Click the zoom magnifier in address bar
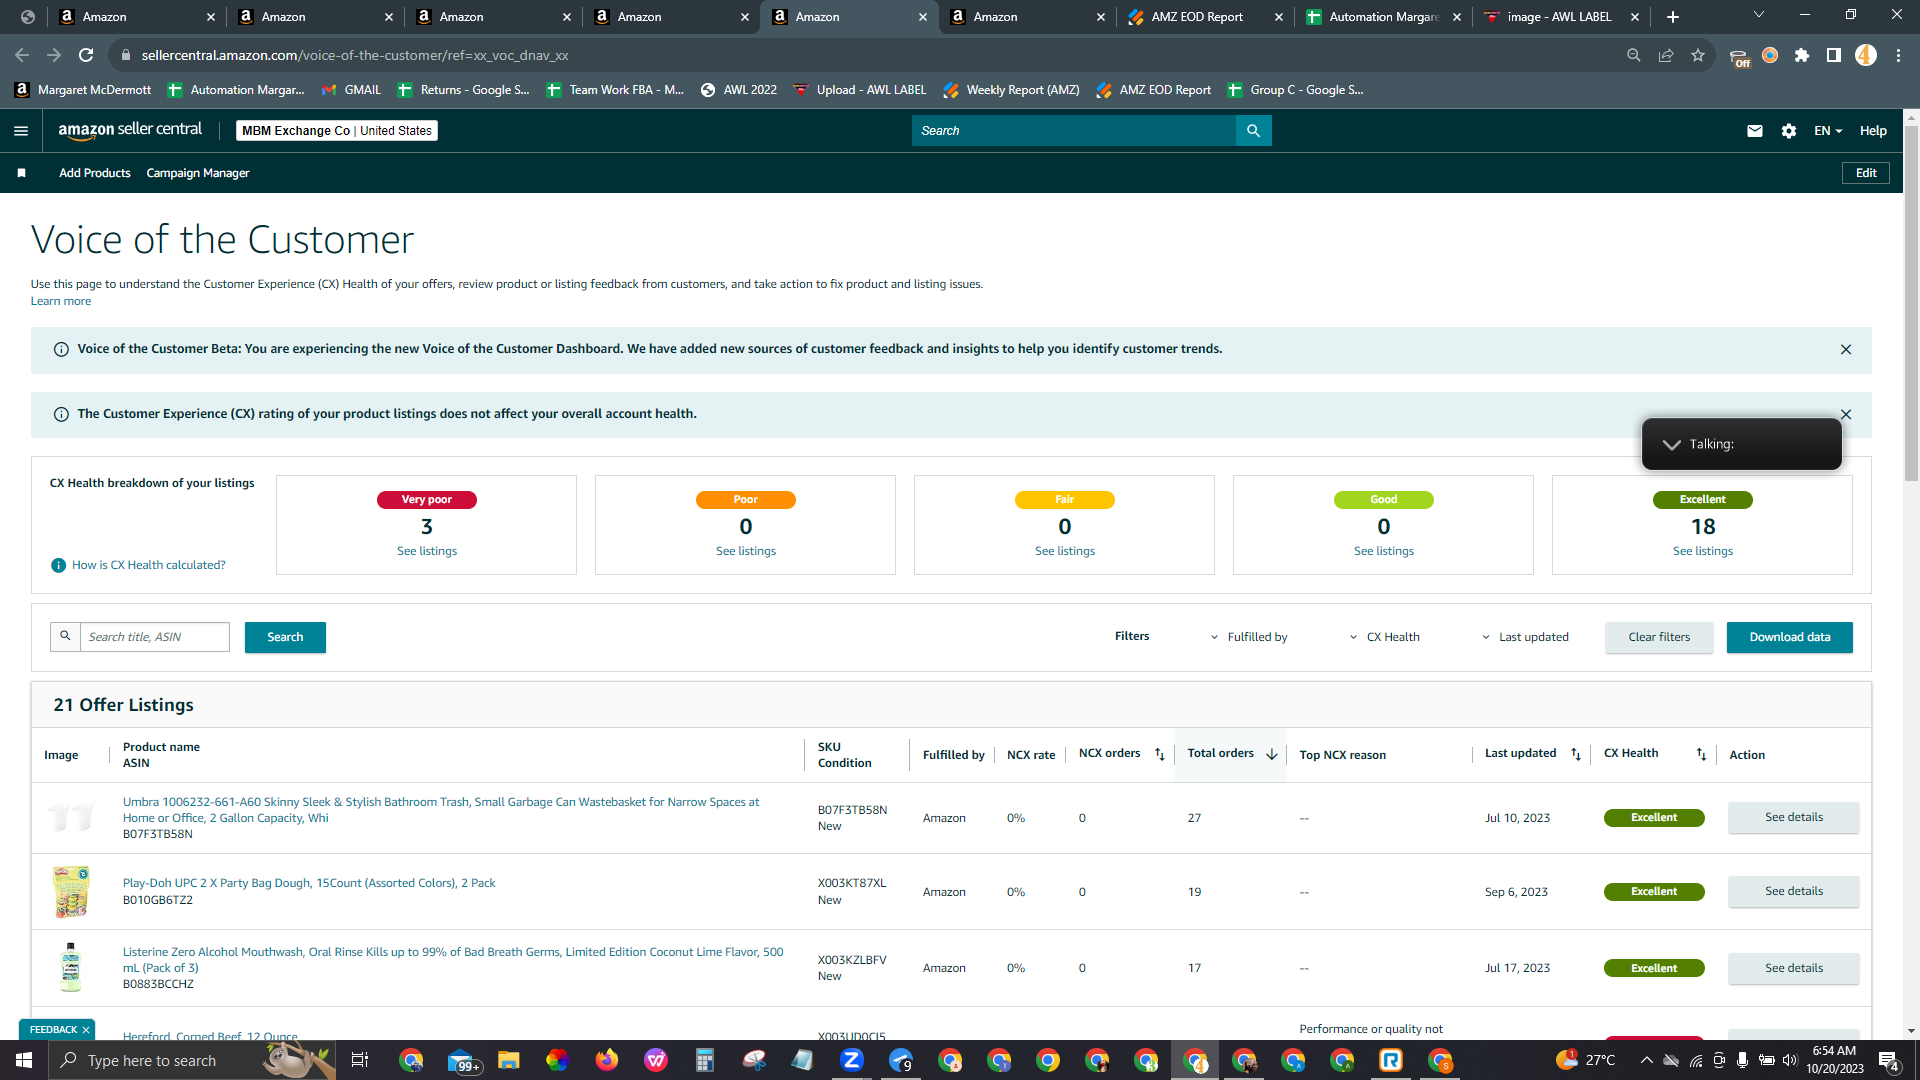Screen dimensions: 1920x1080 click(1634, 55)
